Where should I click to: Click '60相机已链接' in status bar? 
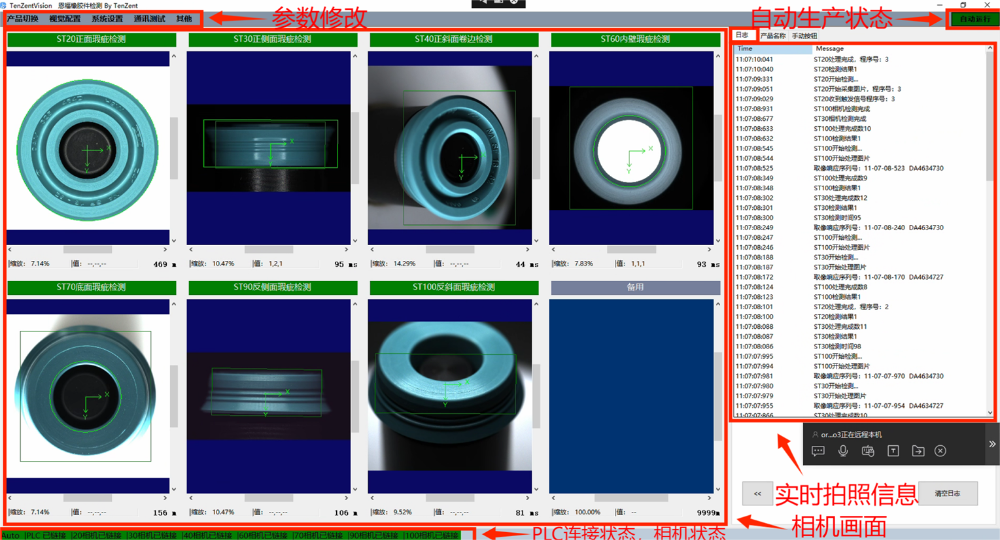(x=263, y=536)
